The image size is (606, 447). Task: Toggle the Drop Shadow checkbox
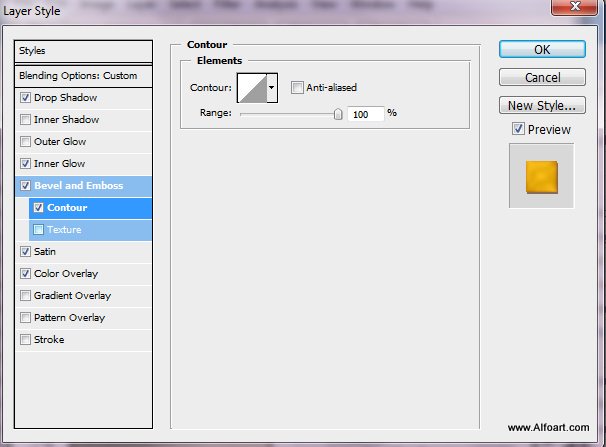(x=26, y=98)
